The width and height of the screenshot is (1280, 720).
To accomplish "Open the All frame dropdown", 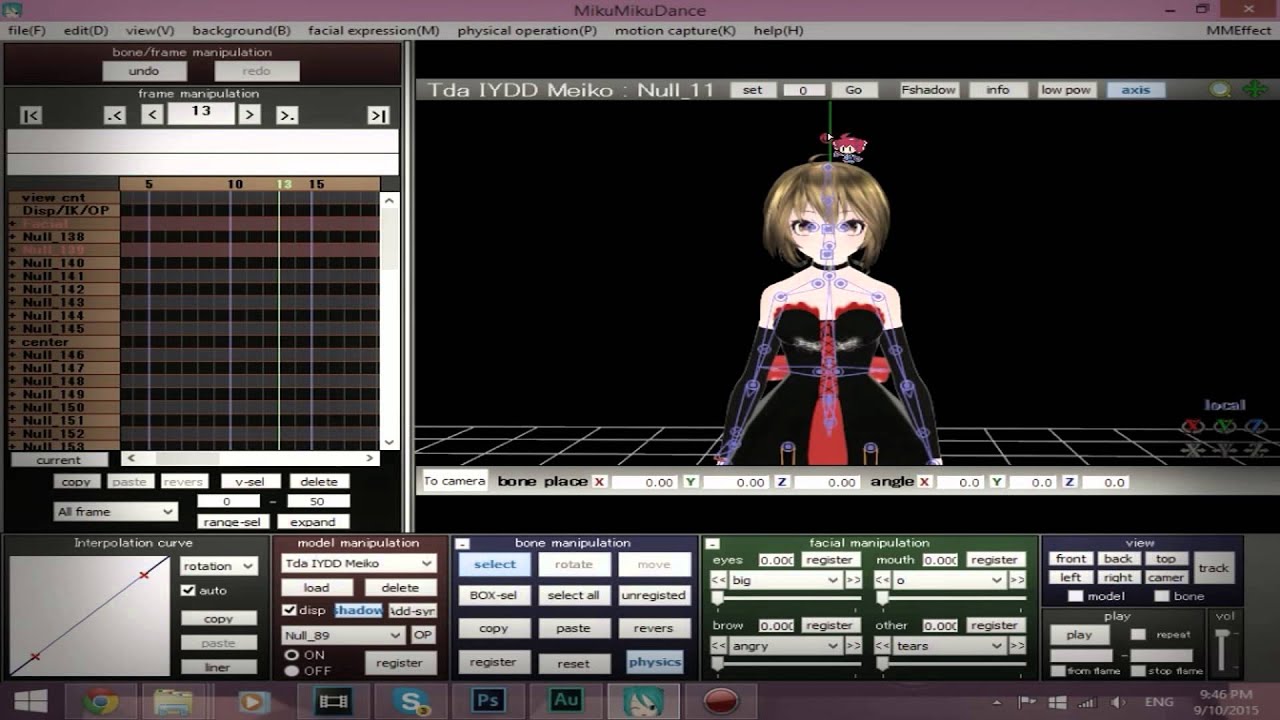I will (x=116, y=512).
